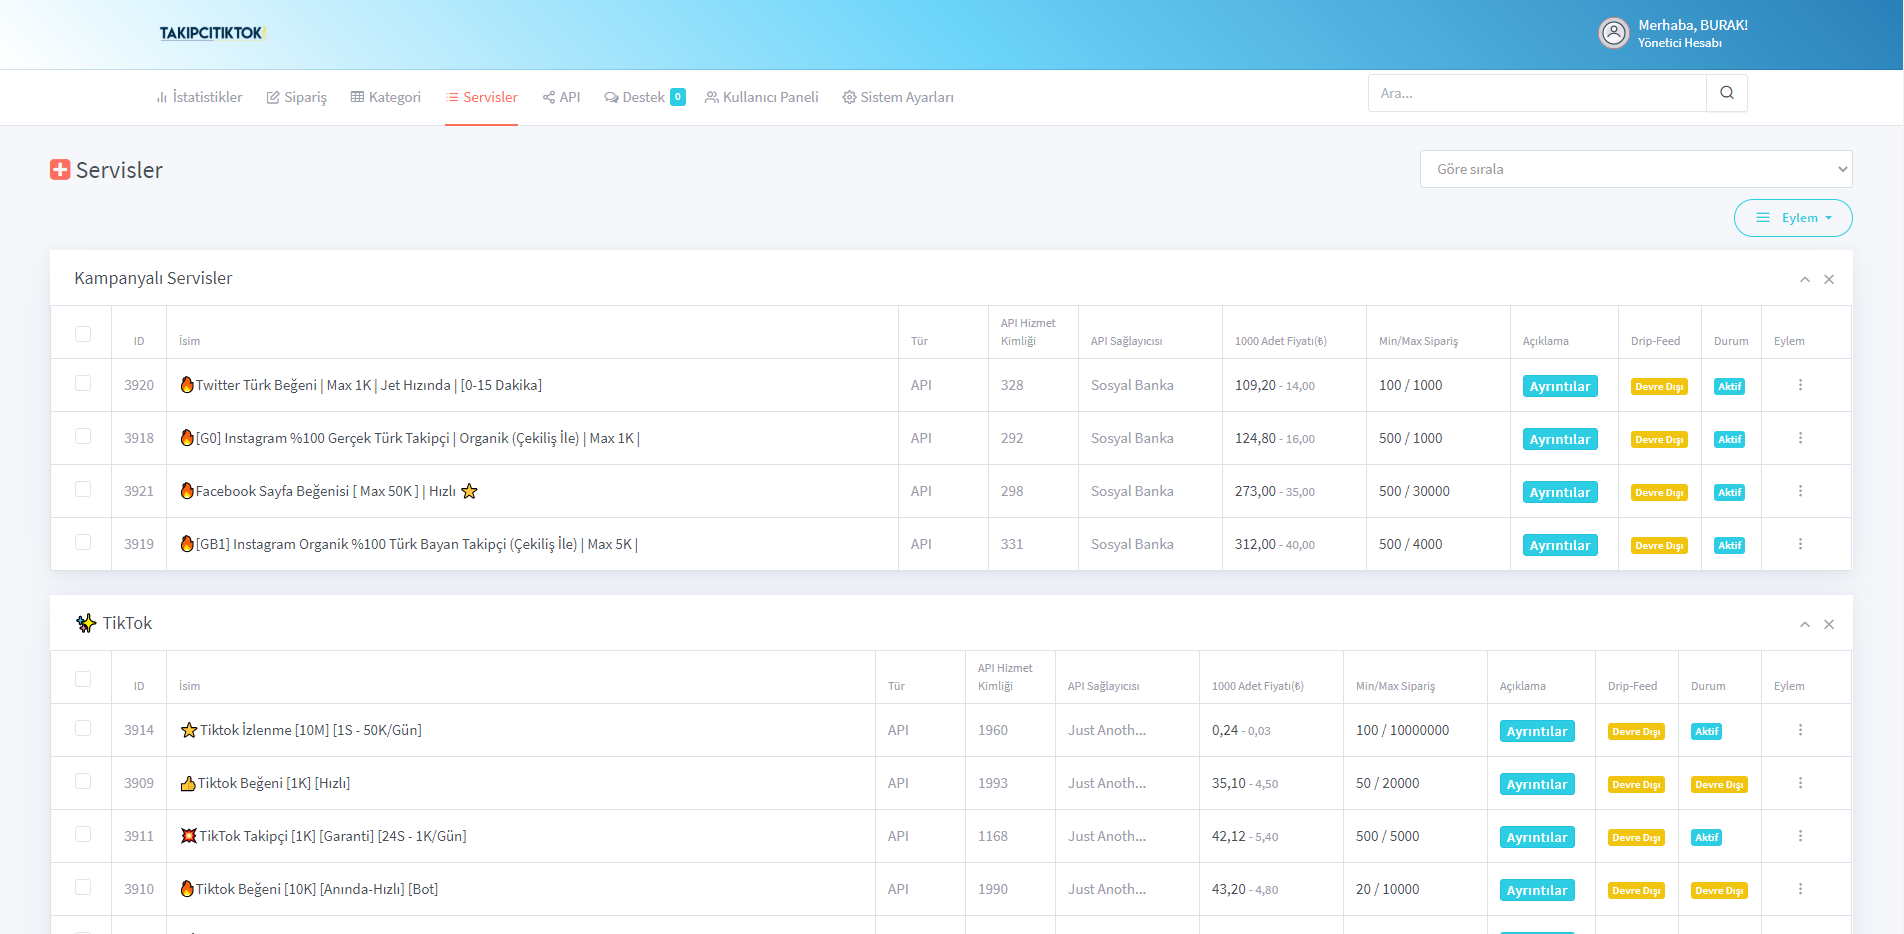The image size is (1904, 934).
Task: Collapse the Kampanyalı Servisler panel
Action: (x=1805, y=279)
